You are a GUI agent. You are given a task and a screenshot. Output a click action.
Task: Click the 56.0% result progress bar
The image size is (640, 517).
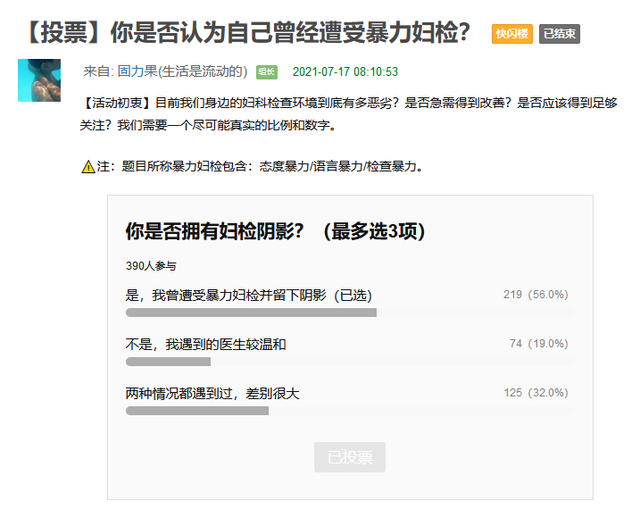pos(350,313)
